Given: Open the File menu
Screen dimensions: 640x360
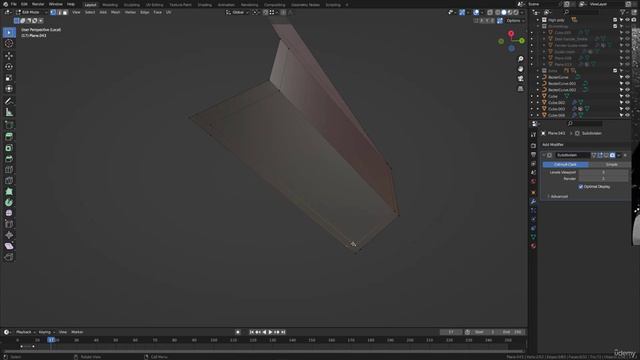Looking at the screenshot, I should (13, 4).
